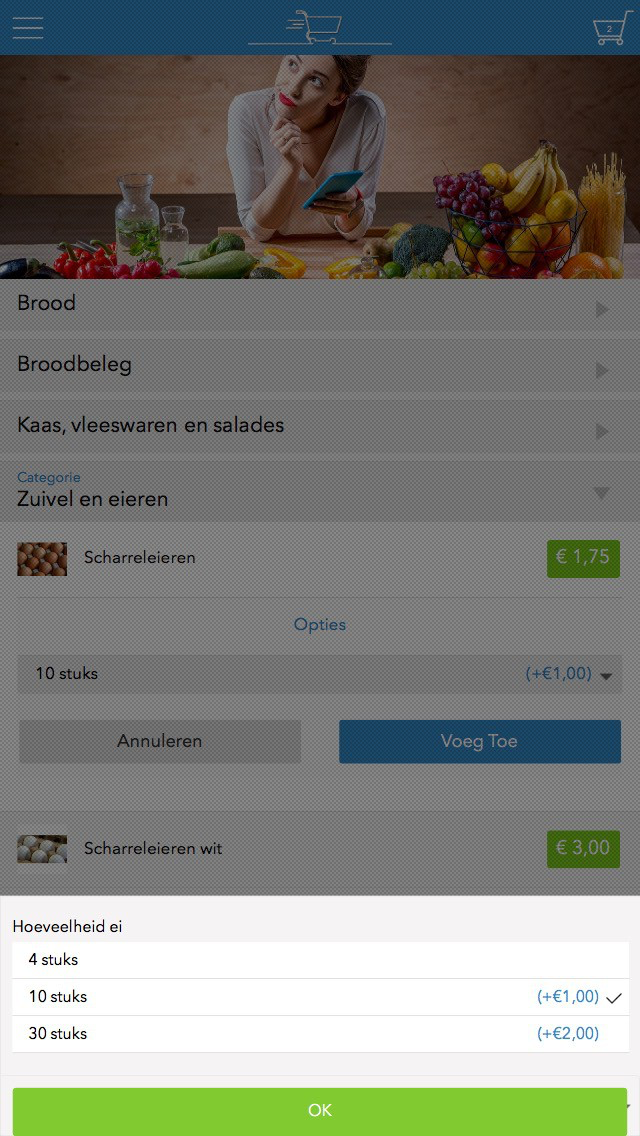Expand the Broodbeleg category arrow

(x=602, y=370)
